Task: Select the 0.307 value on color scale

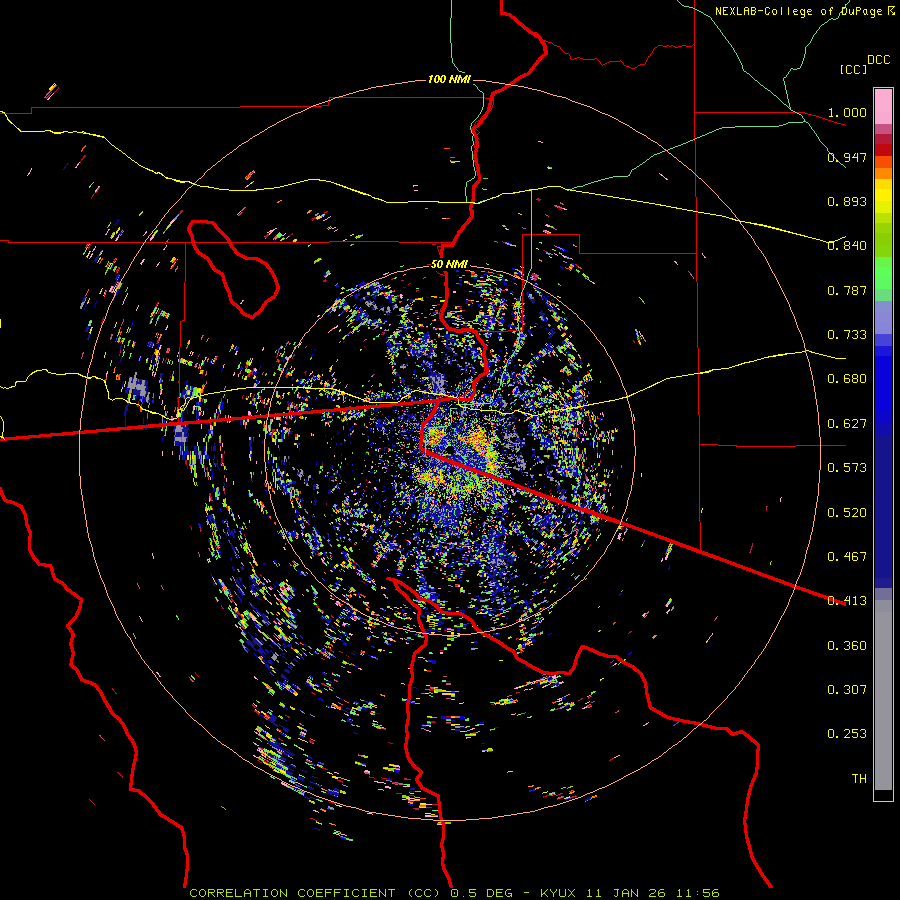Action: click(847, 690)
